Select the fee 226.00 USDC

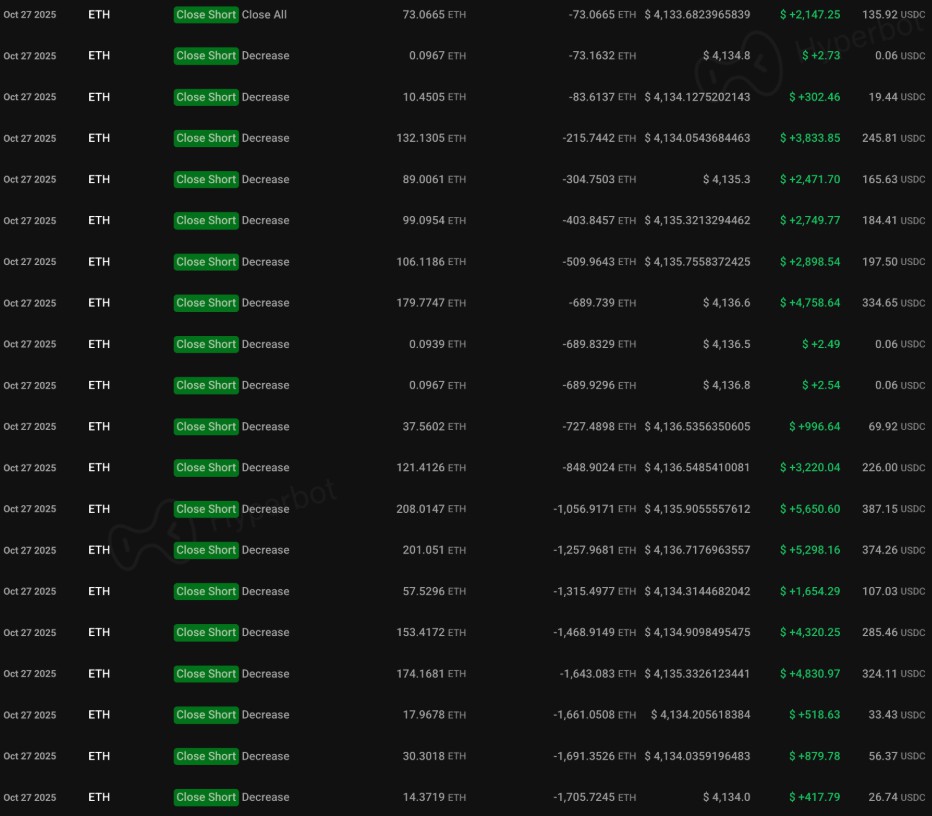[x=893, y=468]
